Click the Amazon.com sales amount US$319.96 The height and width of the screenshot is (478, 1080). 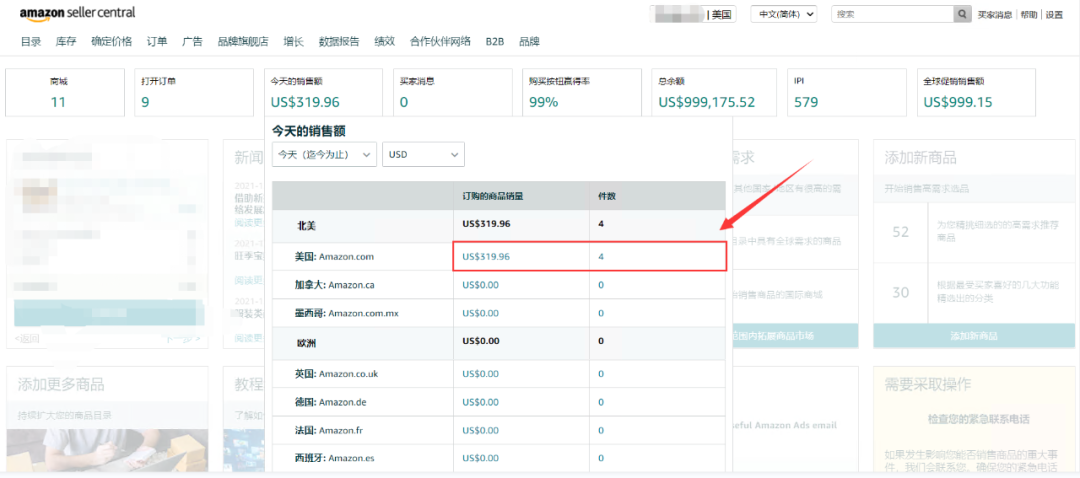click(x=486, y=257)
